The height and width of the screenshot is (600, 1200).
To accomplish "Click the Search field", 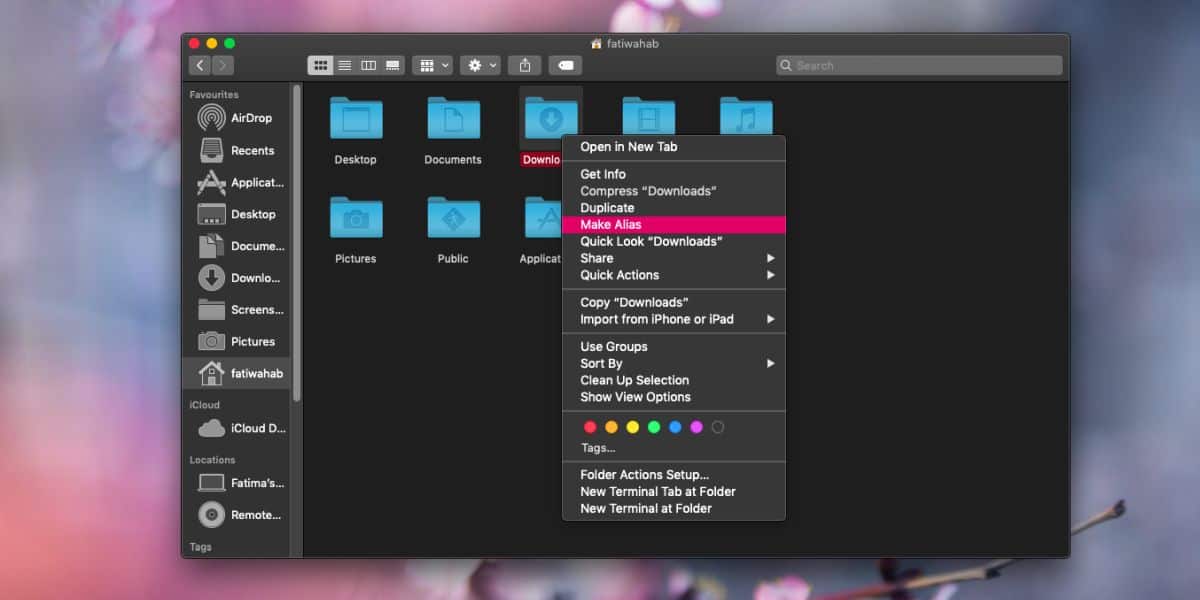I will [919, 65].
